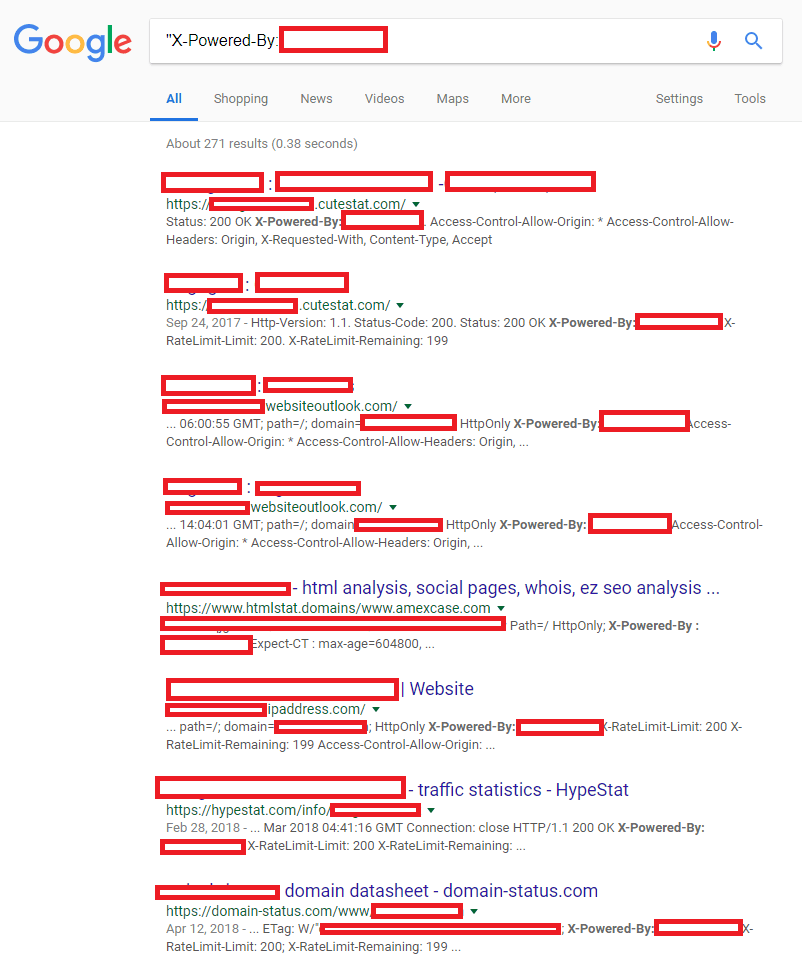Image resolution: width=802 pixels, height=957 pixels.
Task: Switch to the Shopping results tab
Action: (x=240, y=99)
